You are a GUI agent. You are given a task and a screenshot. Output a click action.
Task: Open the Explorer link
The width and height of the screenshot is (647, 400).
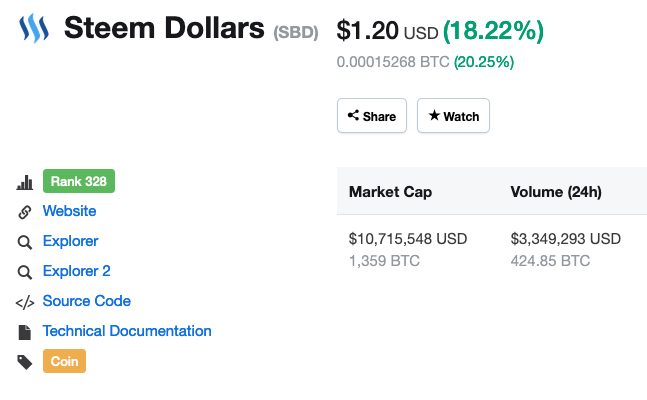pyautogui.click(x=70, y=241)
